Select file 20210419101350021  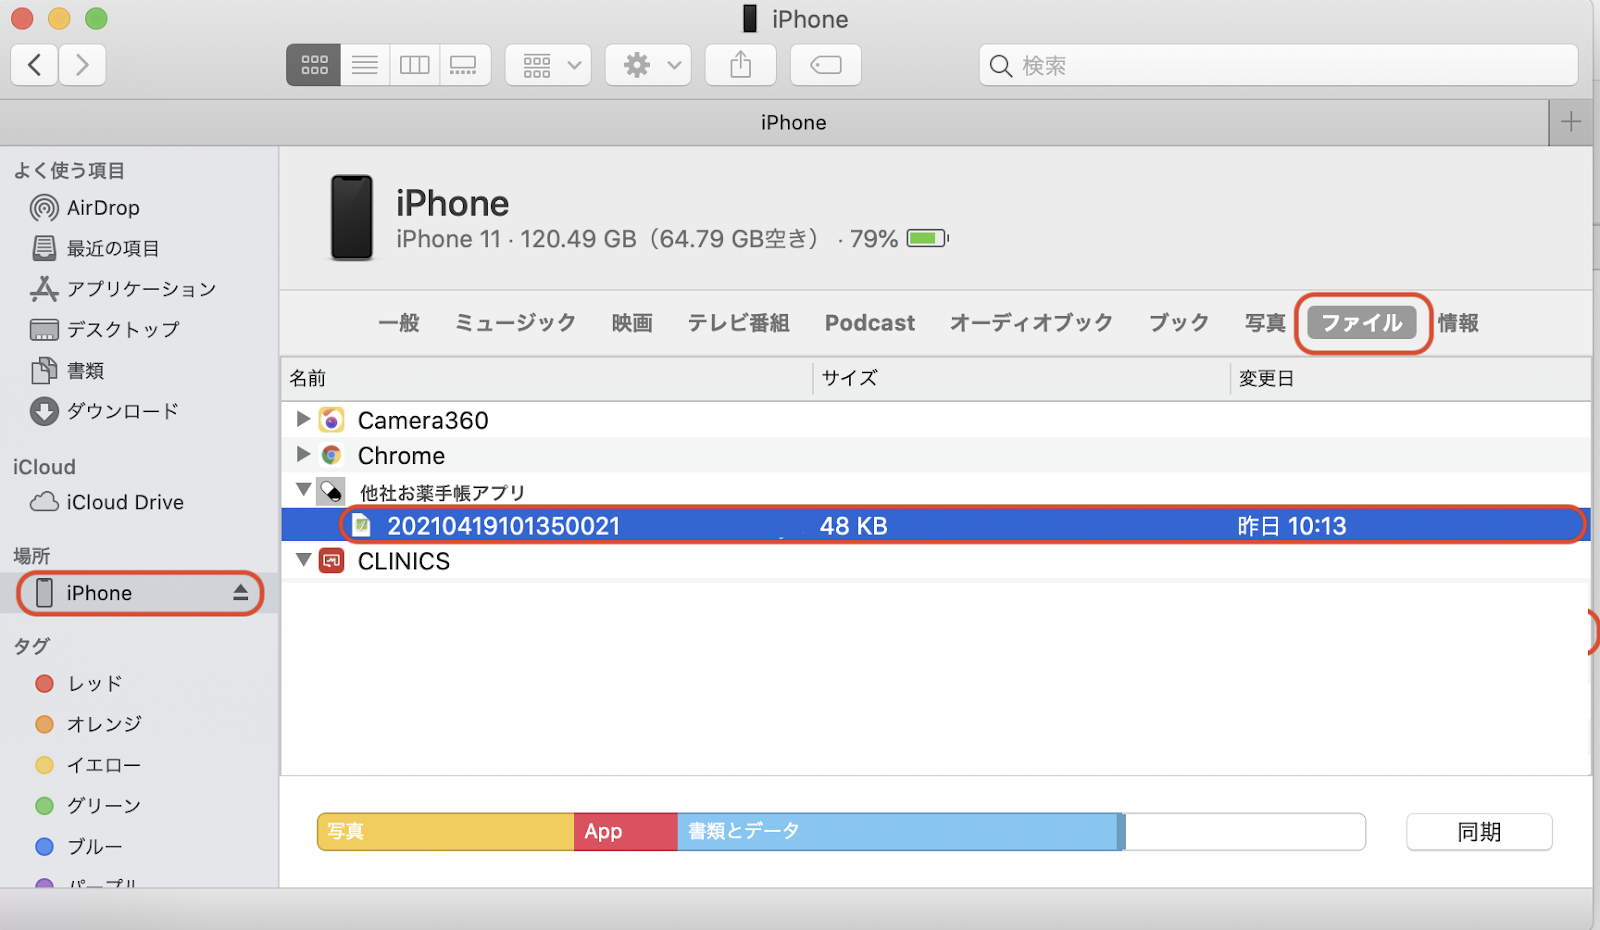click(503, 526)
